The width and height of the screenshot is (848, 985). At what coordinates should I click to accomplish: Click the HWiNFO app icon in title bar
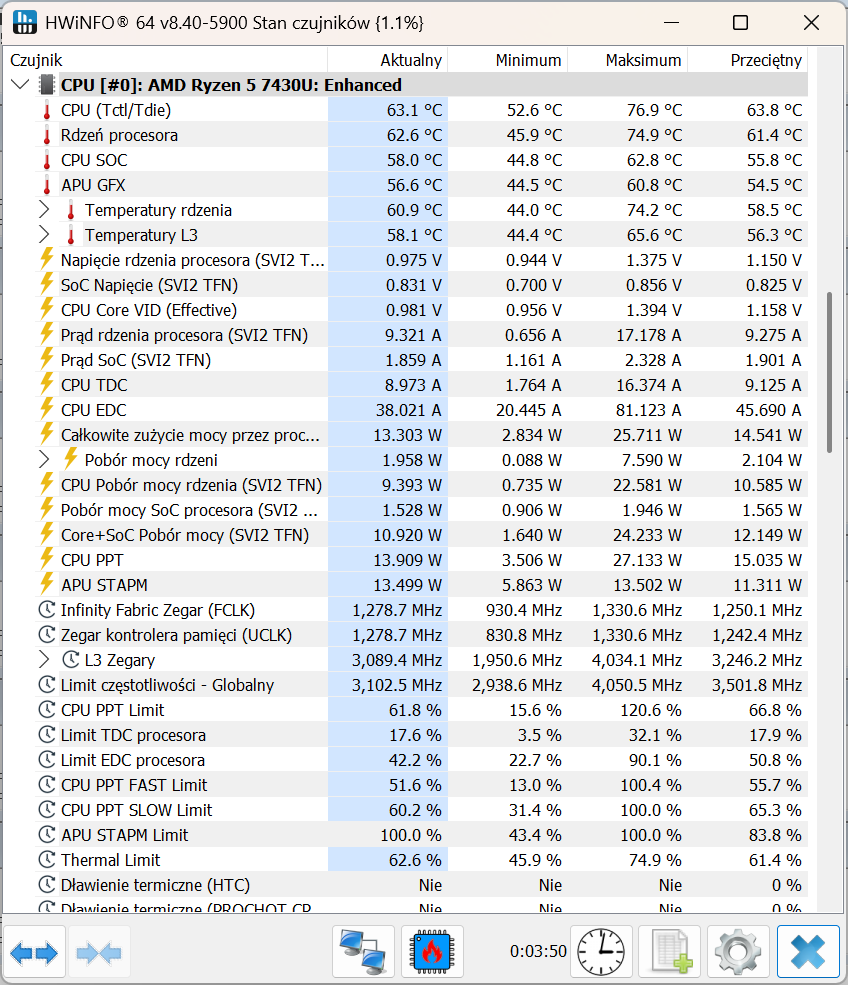pyautogui.click(x=23, y=22)
